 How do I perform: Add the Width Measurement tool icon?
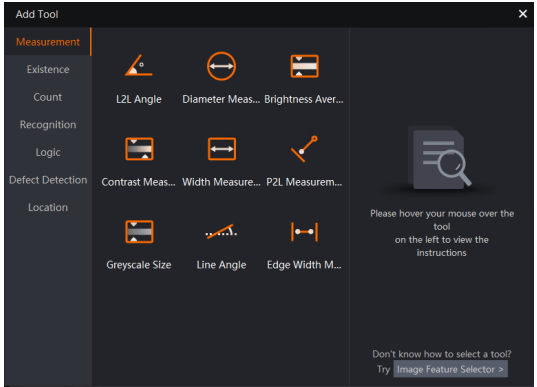[x=222, y=149]
